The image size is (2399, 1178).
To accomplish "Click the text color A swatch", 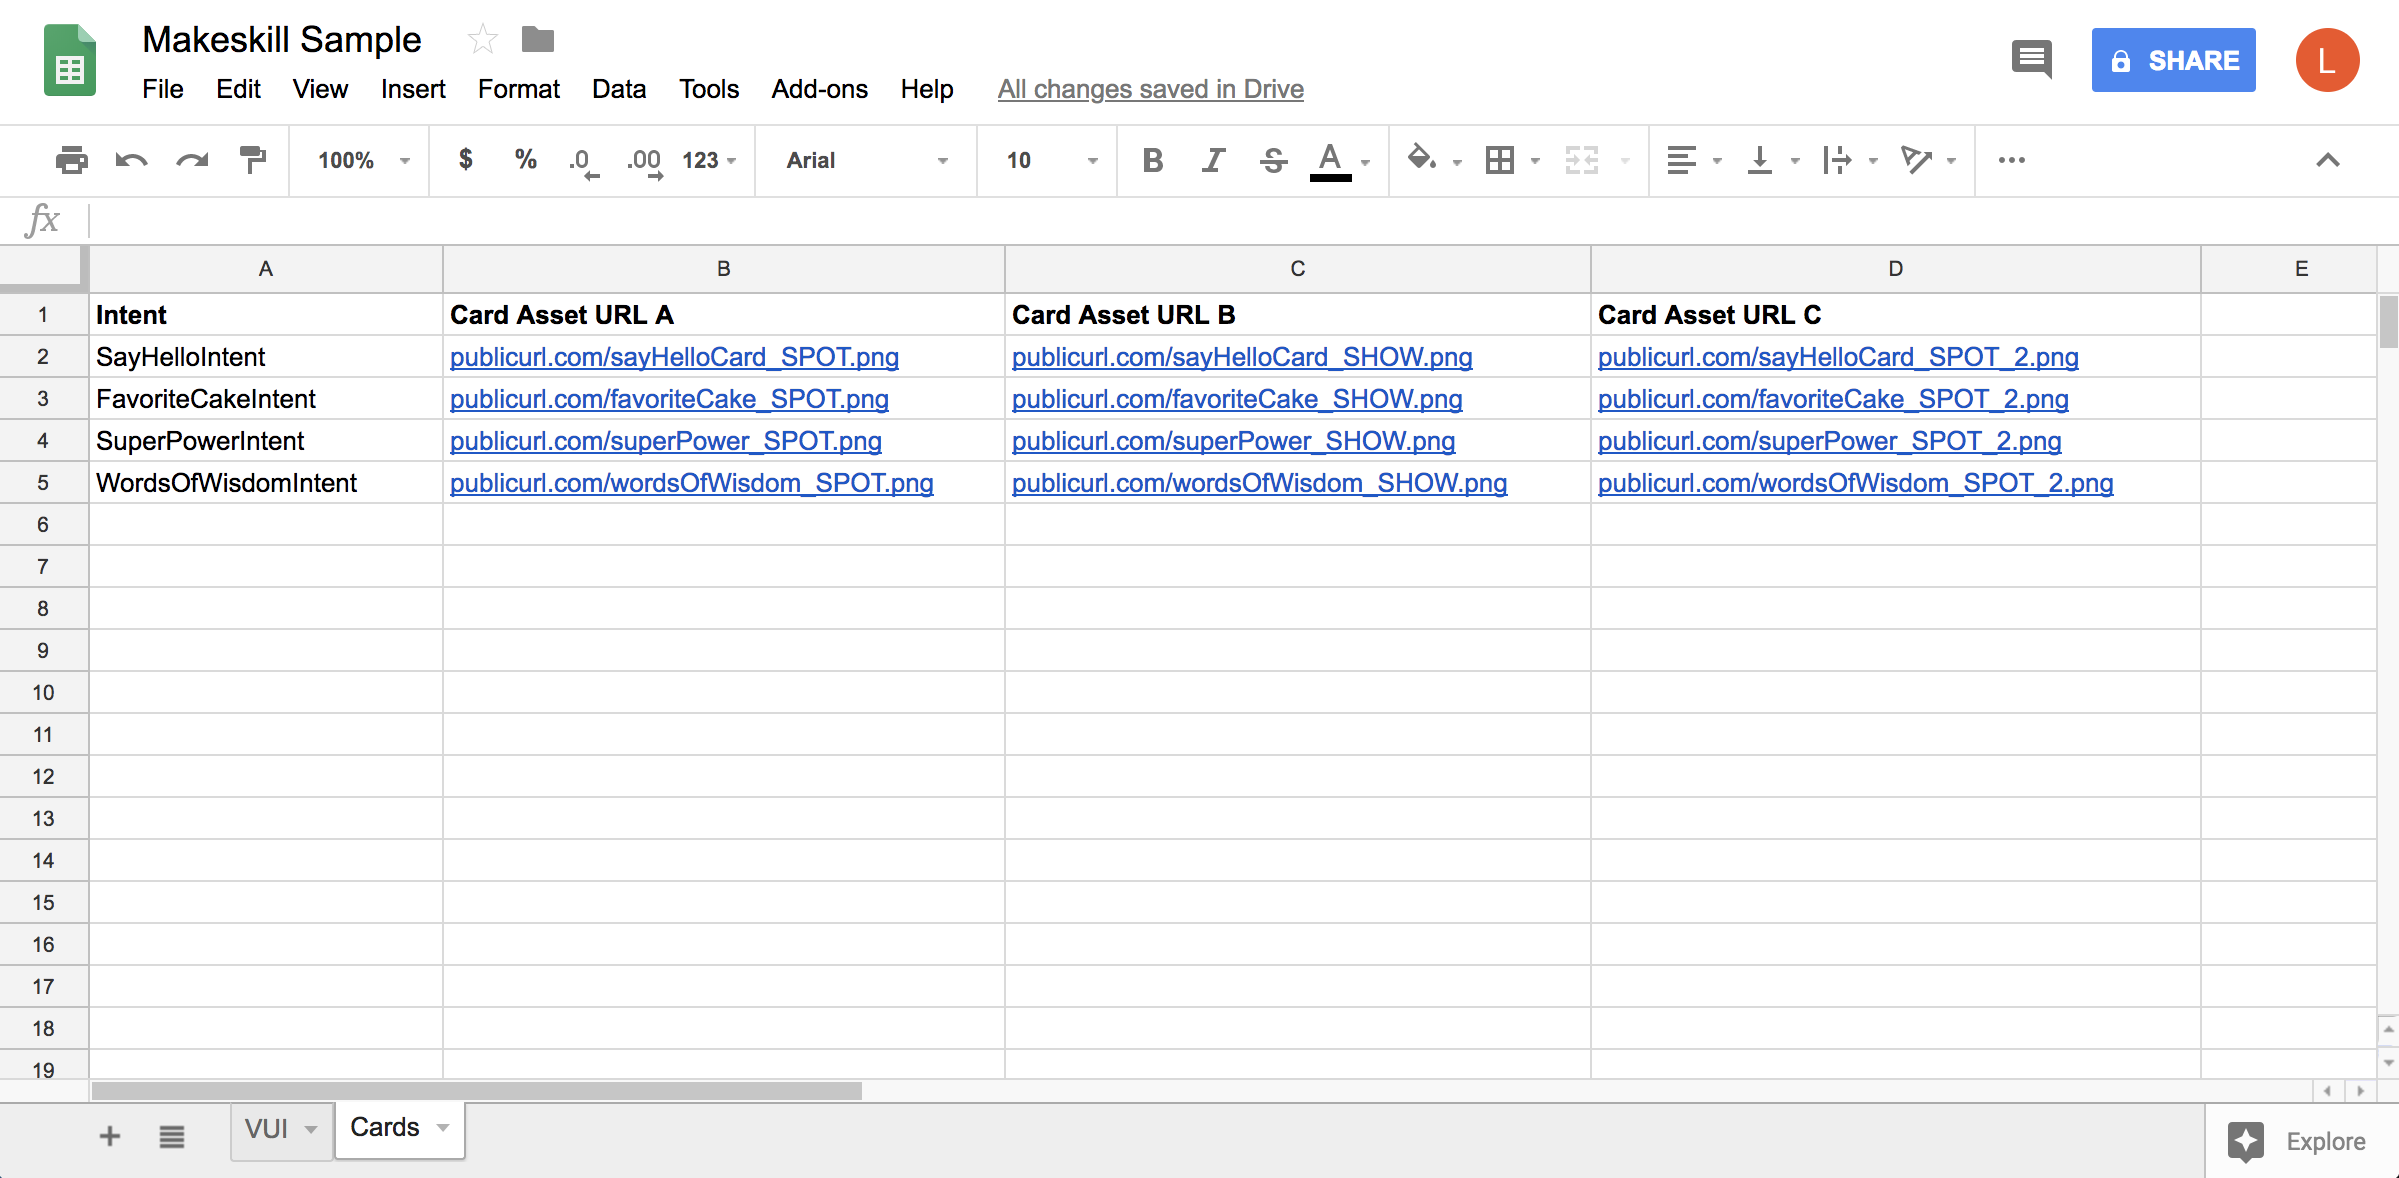I will tap(1330, 160).
